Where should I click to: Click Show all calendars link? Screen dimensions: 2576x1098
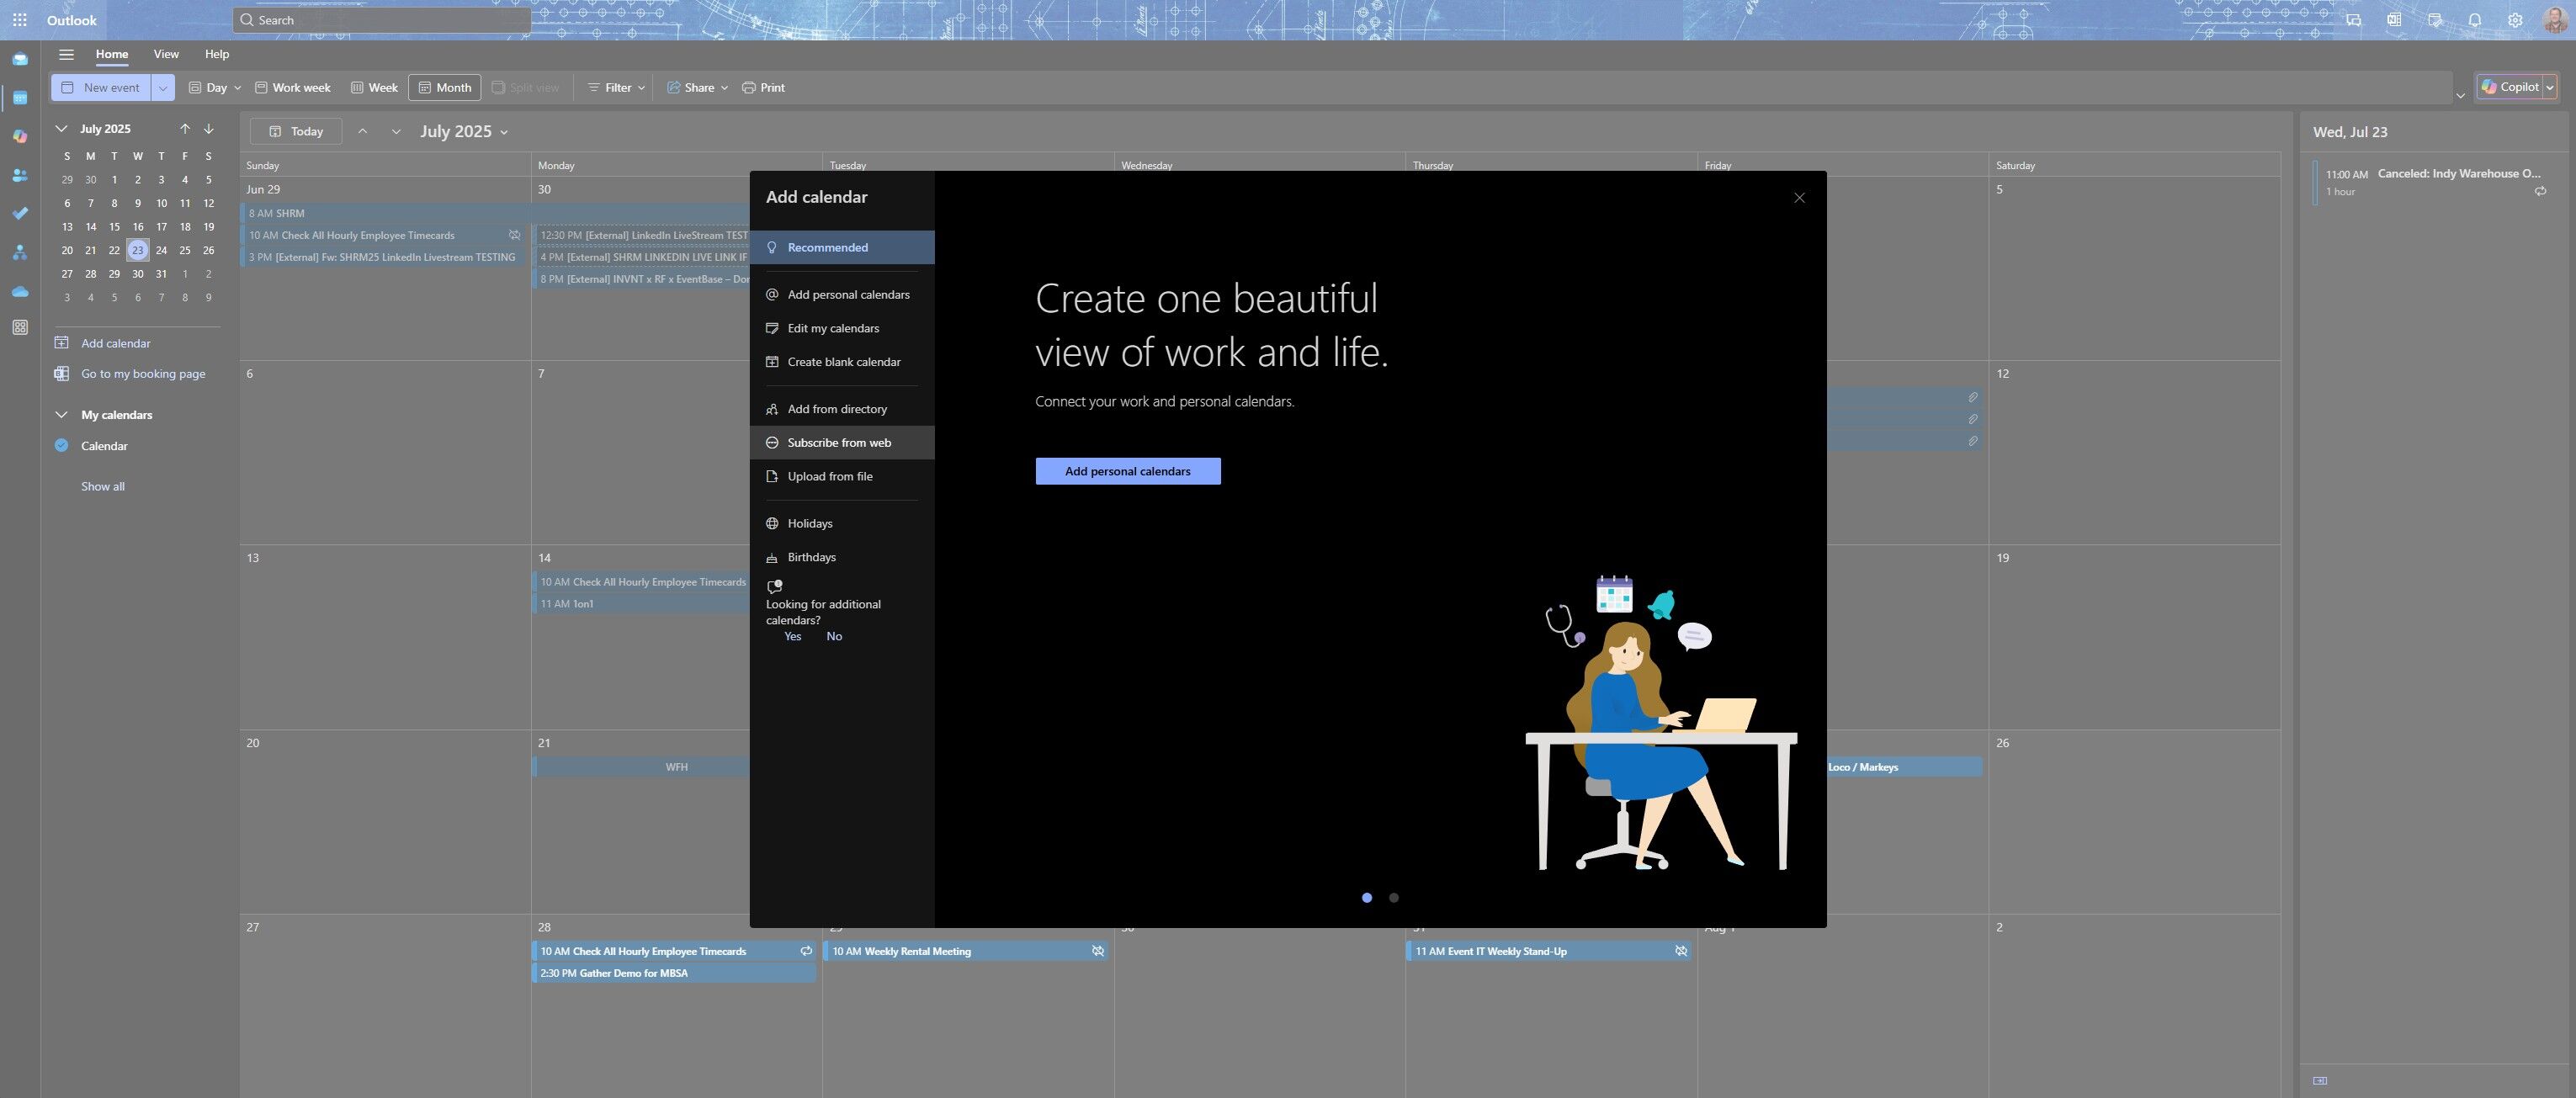pos(103,487)
